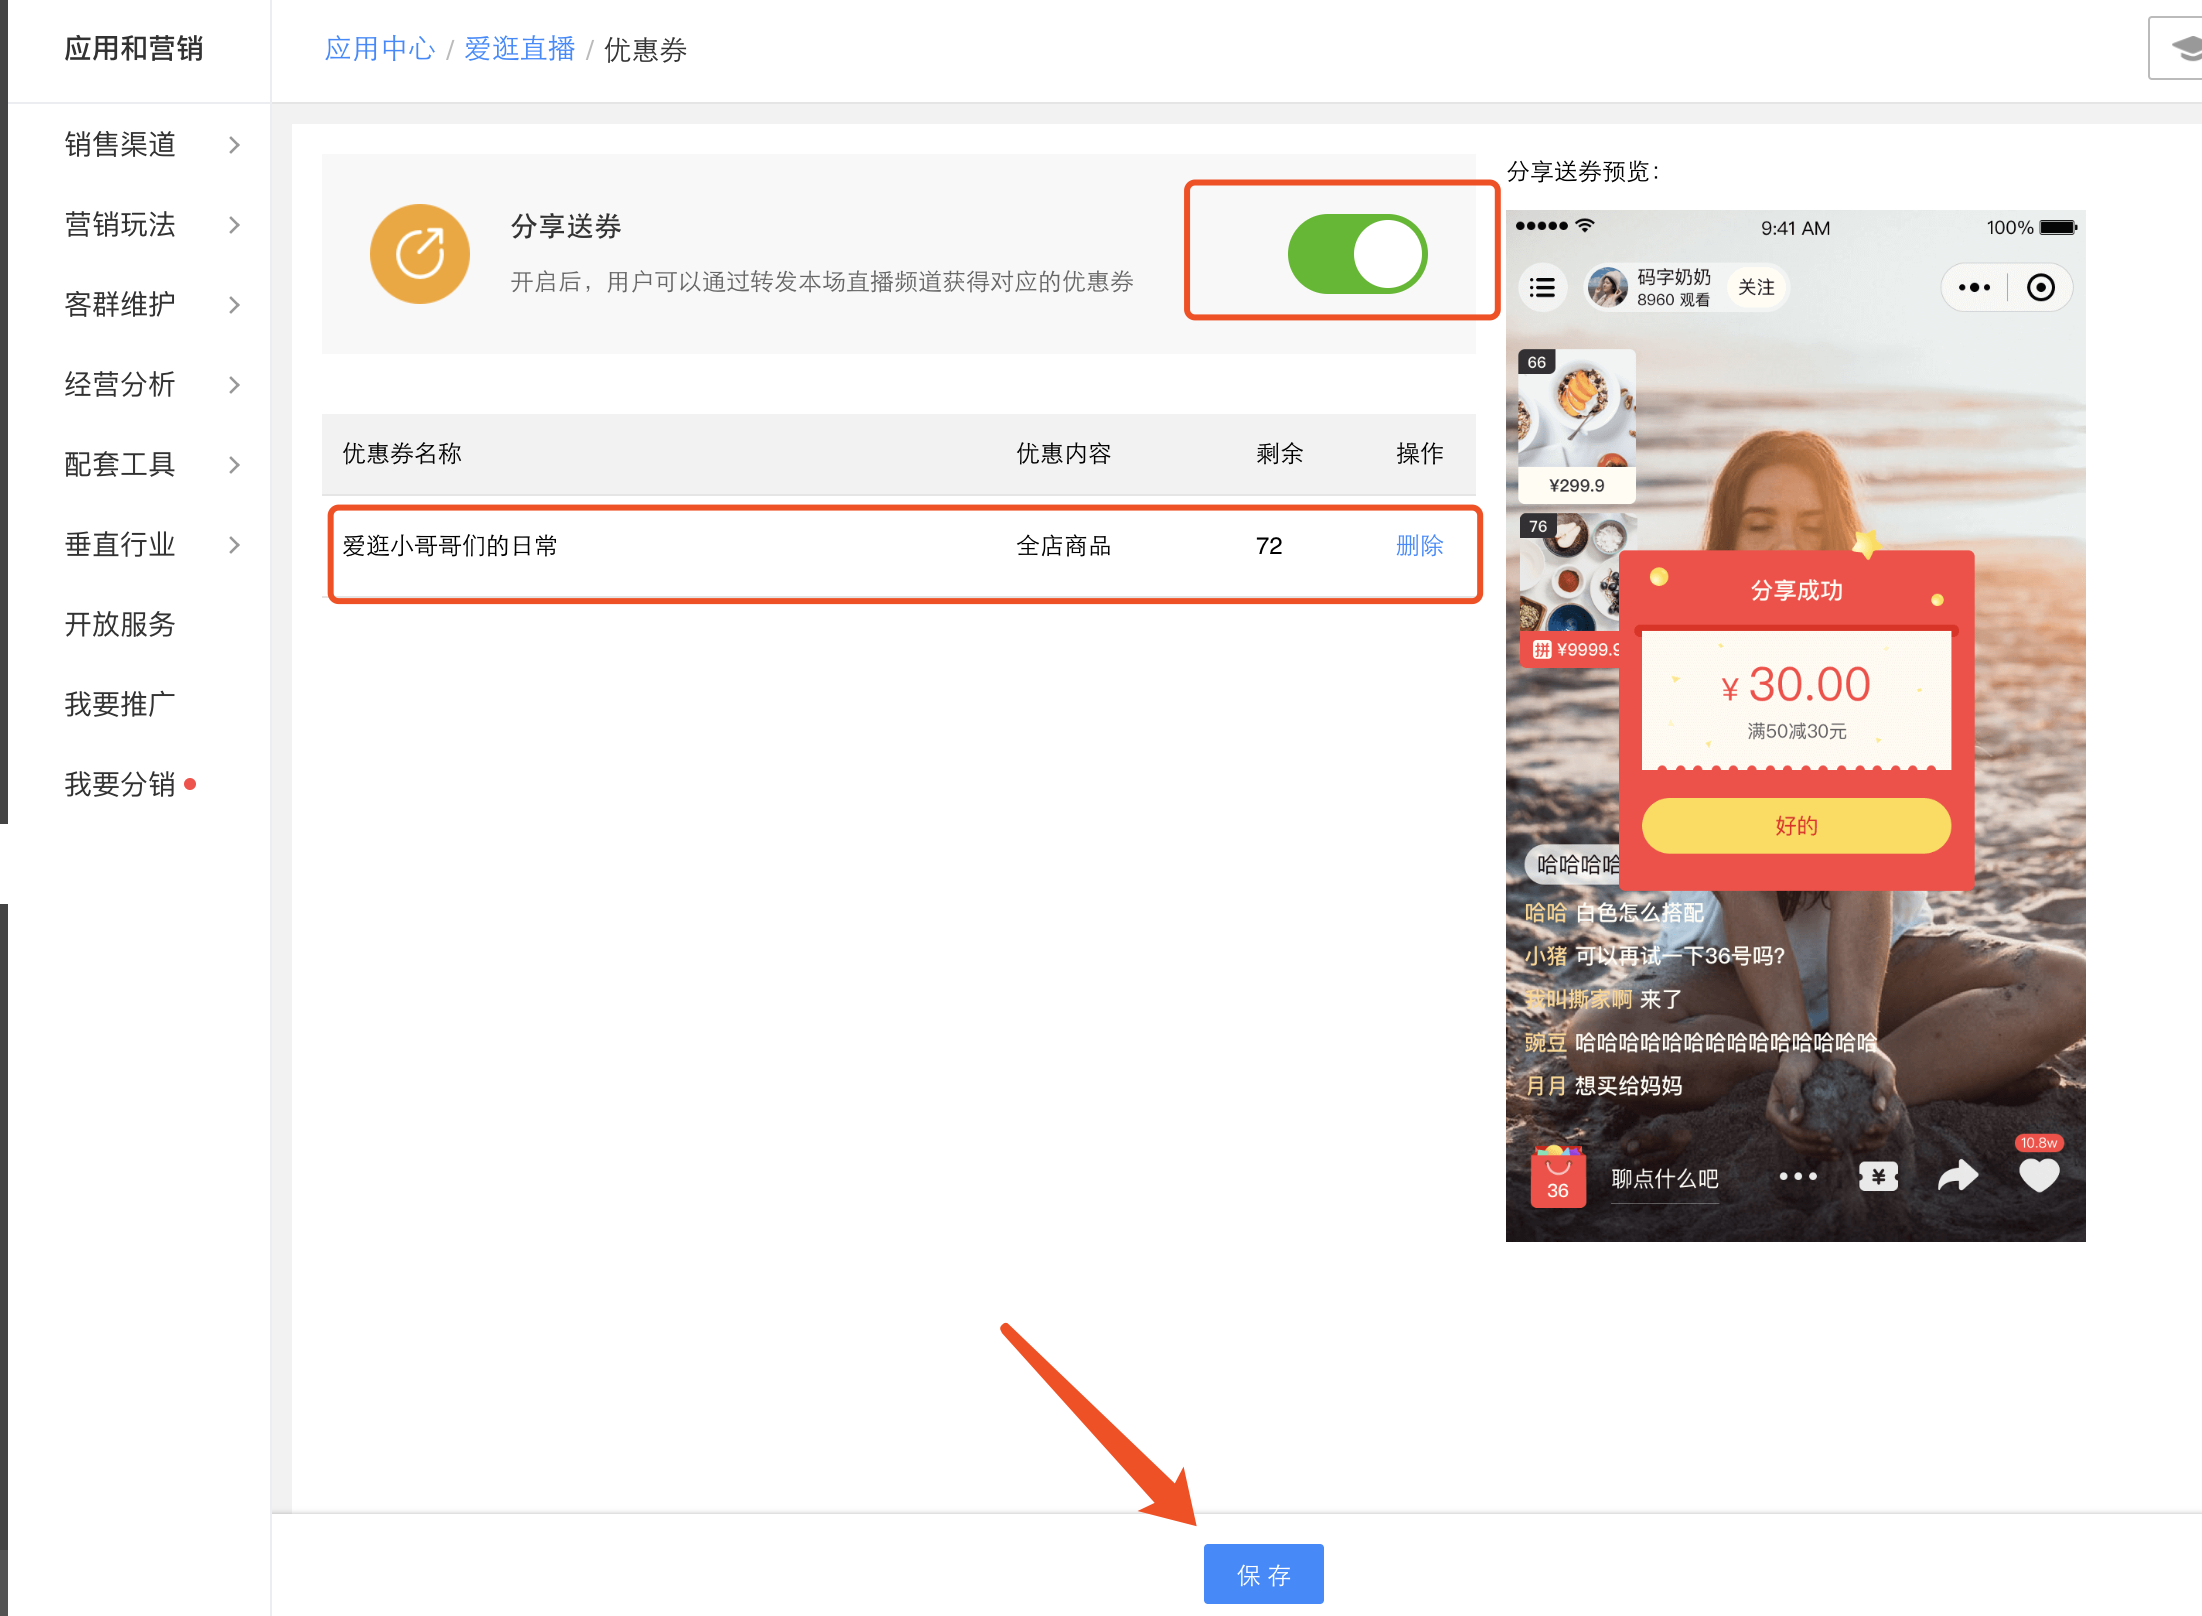
Task: Click the list menu icon in preview
Action: click(1542, 288)
